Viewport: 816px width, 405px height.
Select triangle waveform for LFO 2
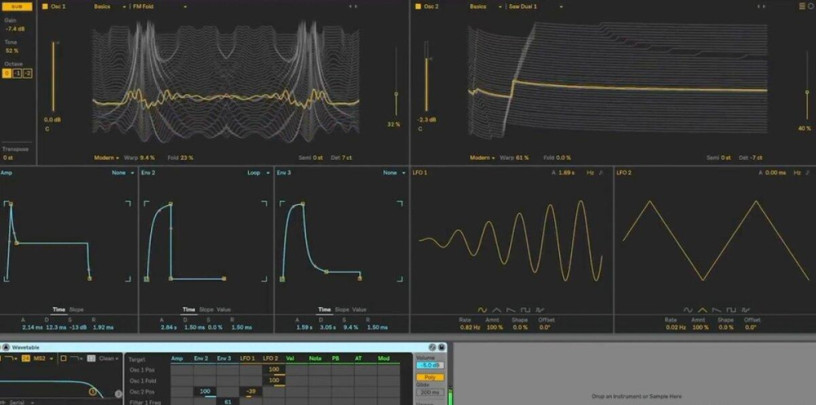click(703, 310)
